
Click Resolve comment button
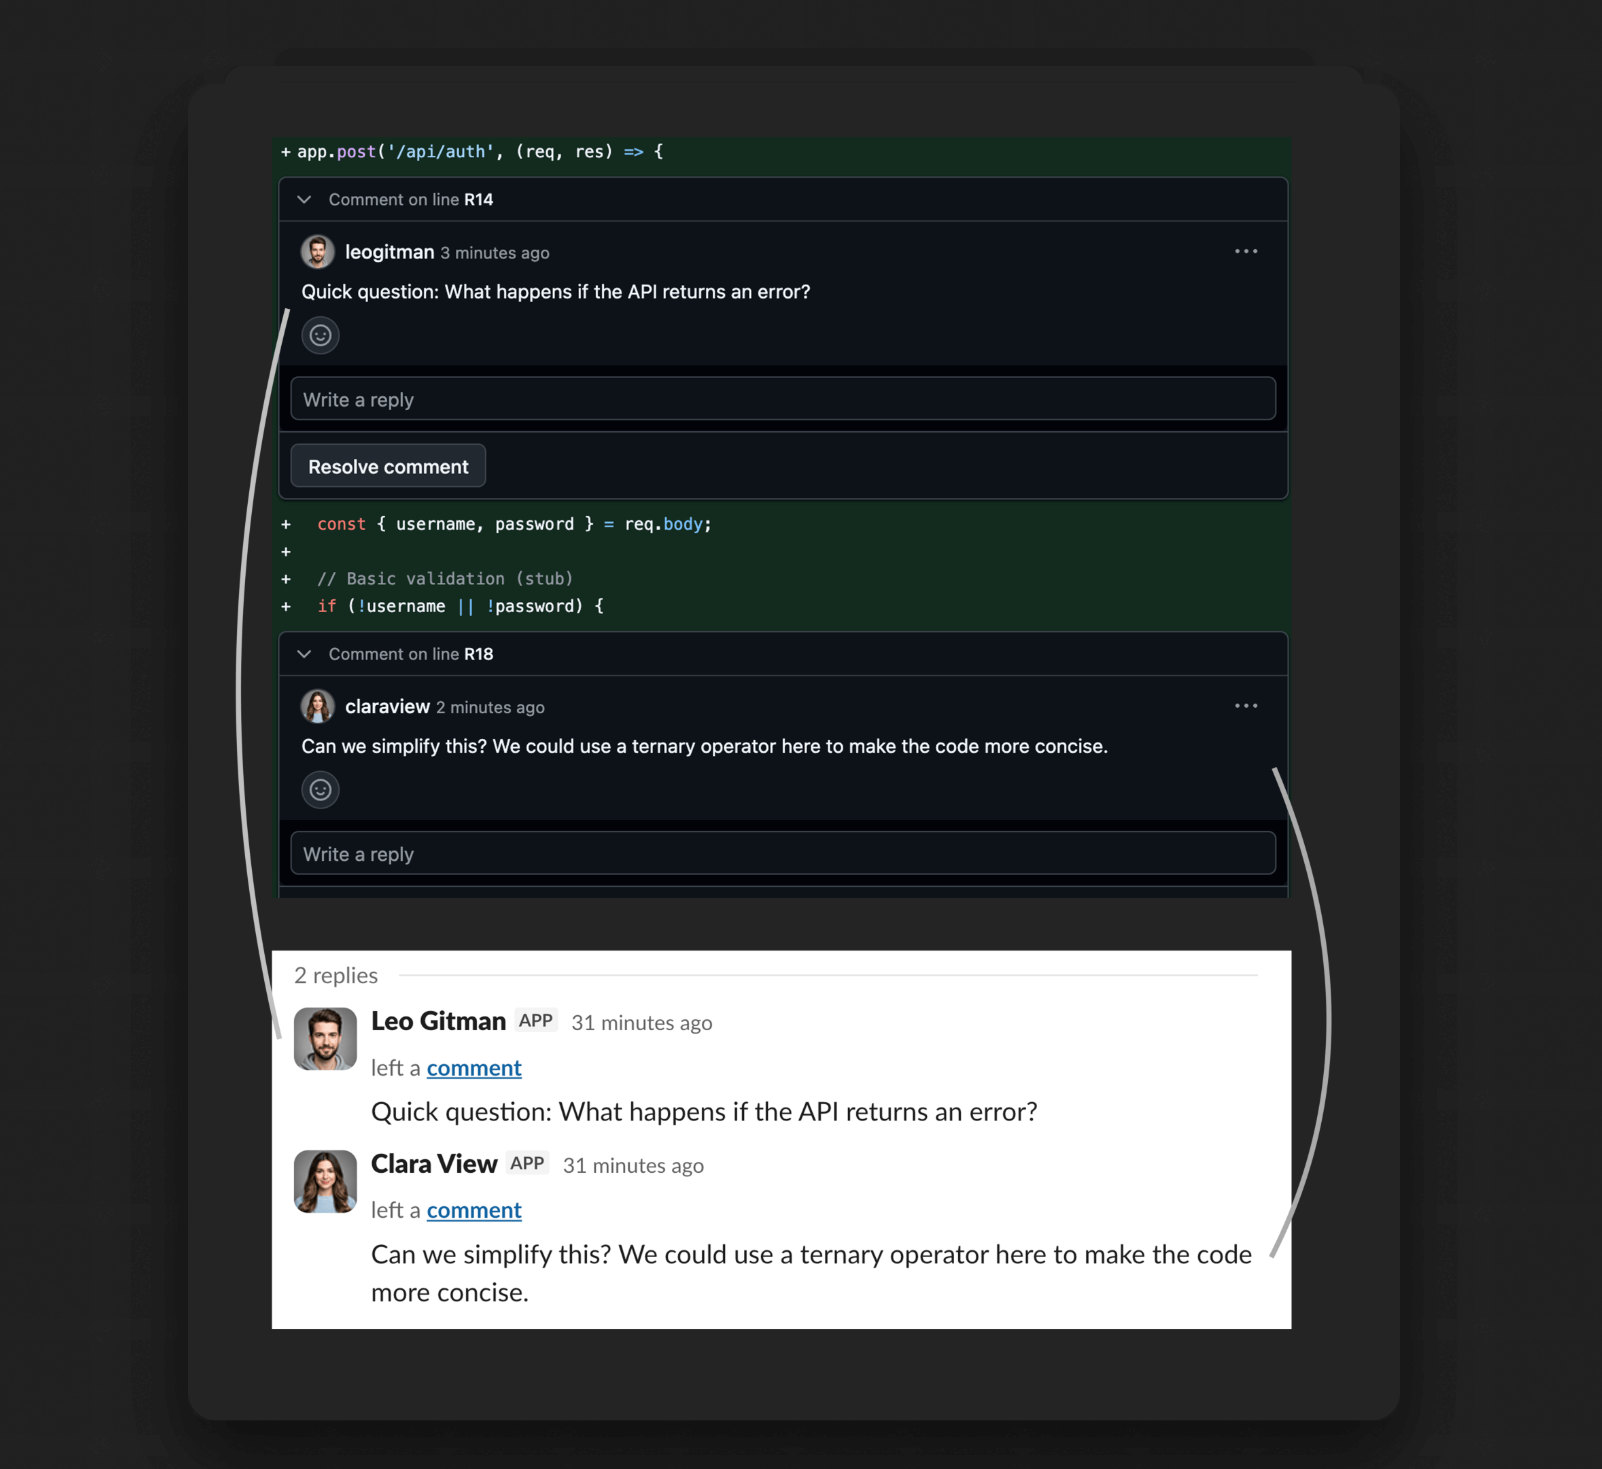click(388, 466)
